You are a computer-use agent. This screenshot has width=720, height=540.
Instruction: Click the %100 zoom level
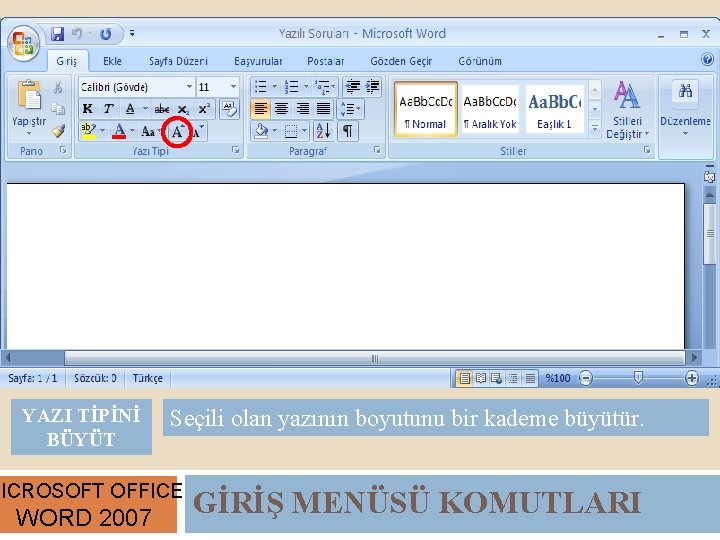557,378
